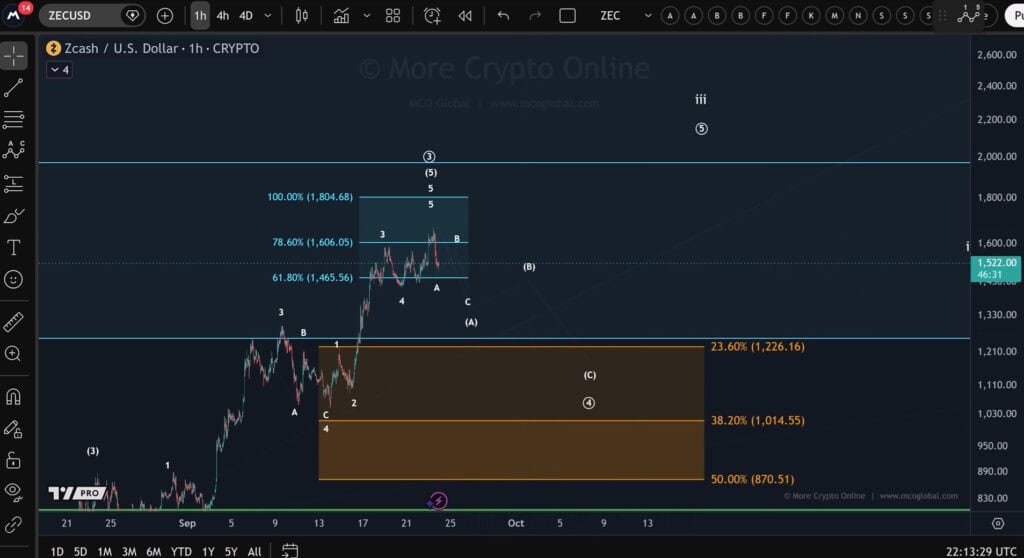Toggle stay in drawing mode
The height and width of the screenshot is (558, 1024).
[x=14, y=429]
